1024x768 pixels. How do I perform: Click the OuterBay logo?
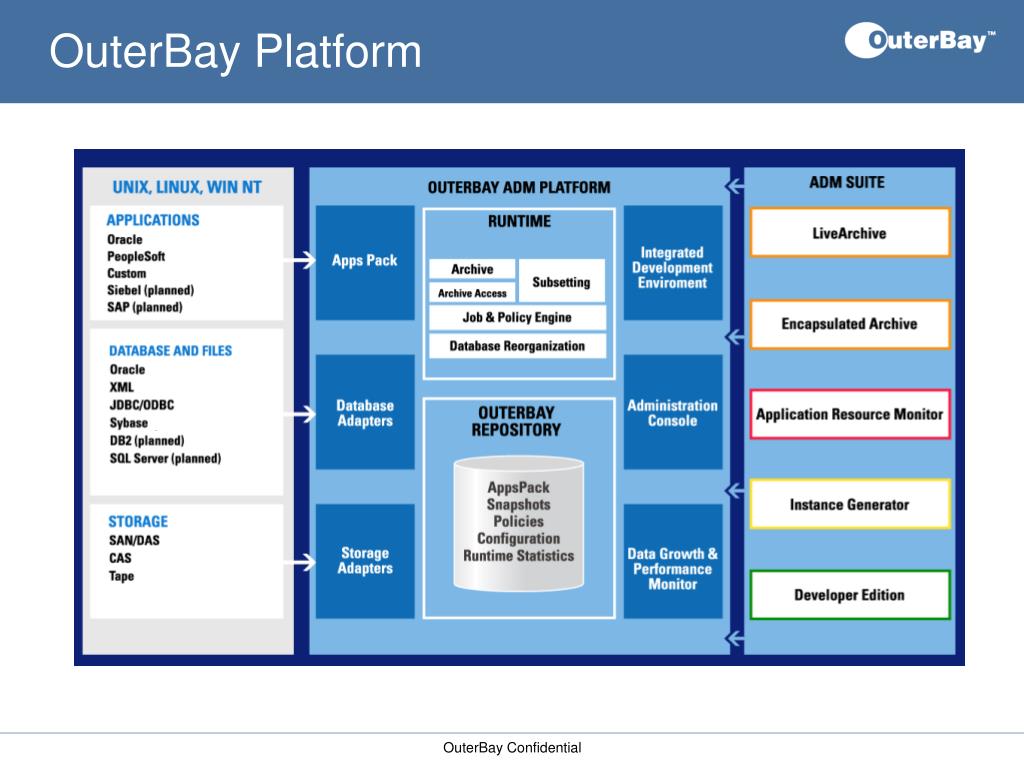pyautogui.click(x=920, y=40)
